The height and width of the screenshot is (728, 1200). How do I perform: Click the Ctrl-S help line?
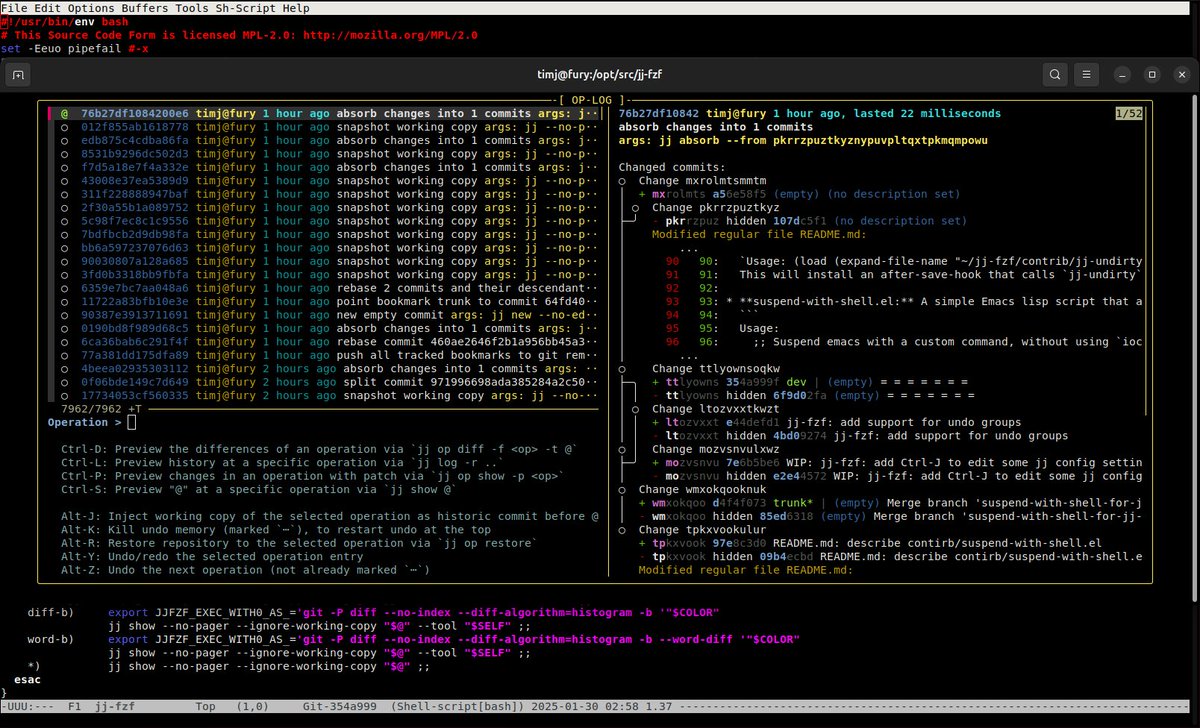coord(260,490)
